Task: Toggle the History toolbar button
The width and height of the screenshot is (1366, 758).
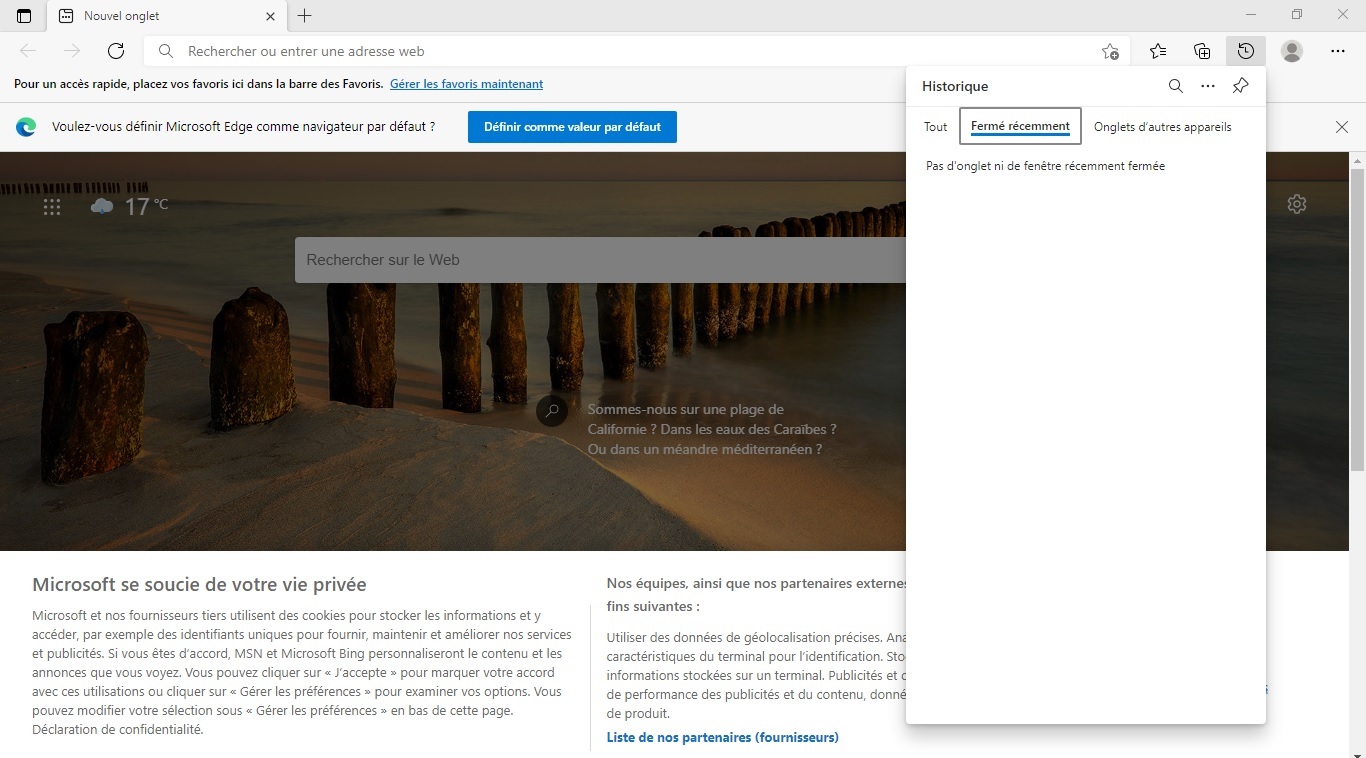Action: tap(1246, 51)
